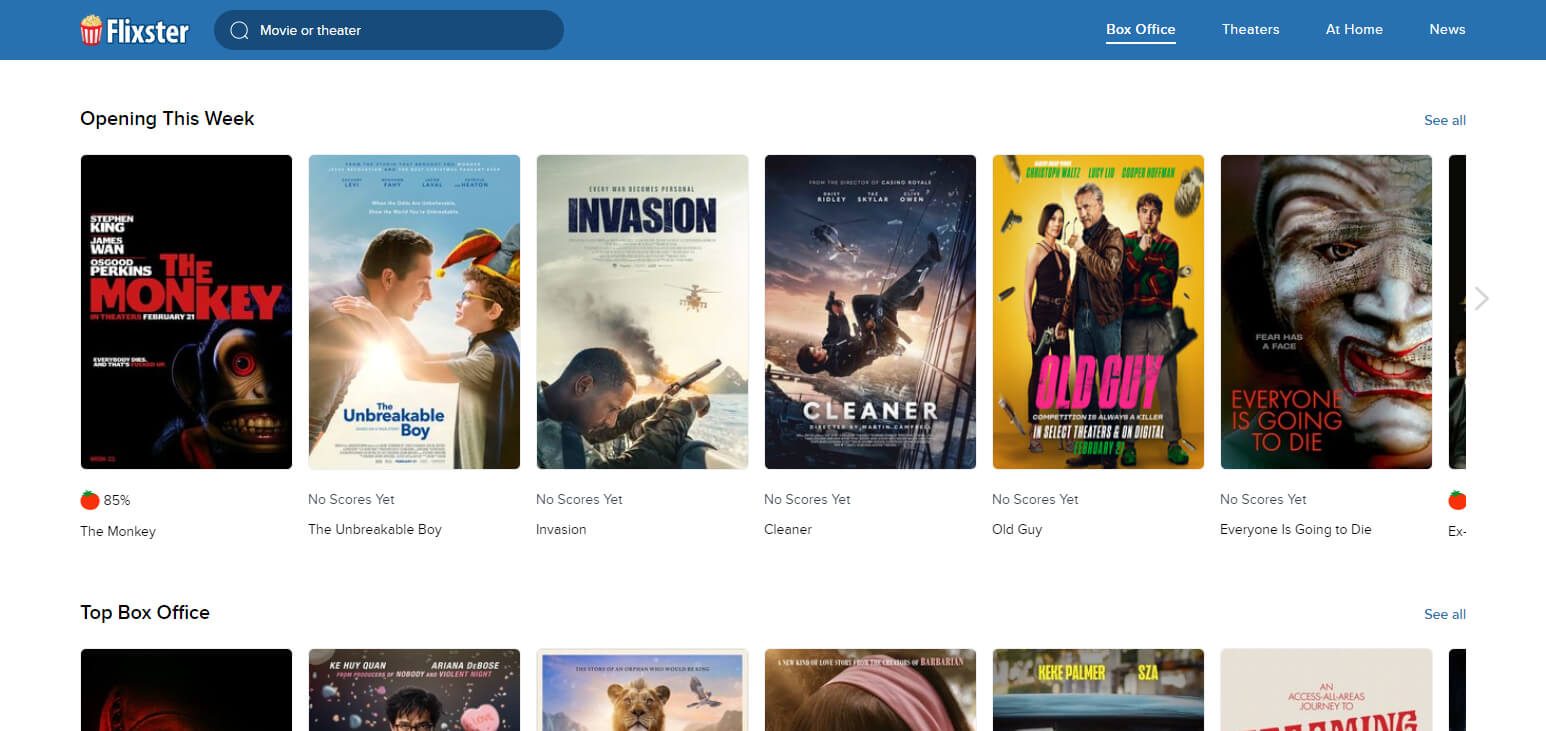Open the Invasion movie poster

(642, 312)
